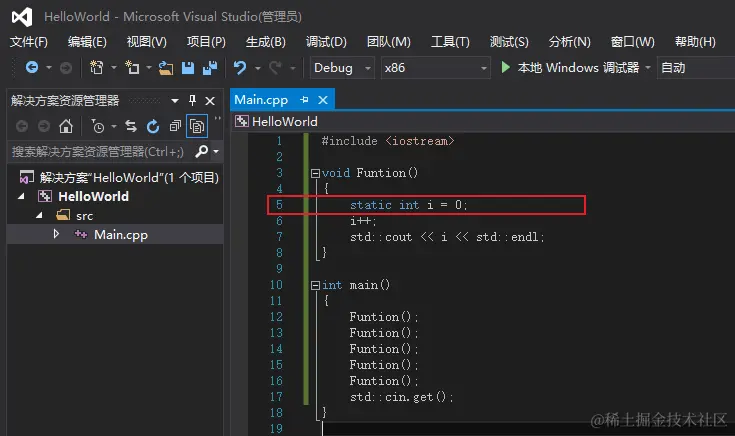Open the 帮助(H) menu

tap(695, 42)
